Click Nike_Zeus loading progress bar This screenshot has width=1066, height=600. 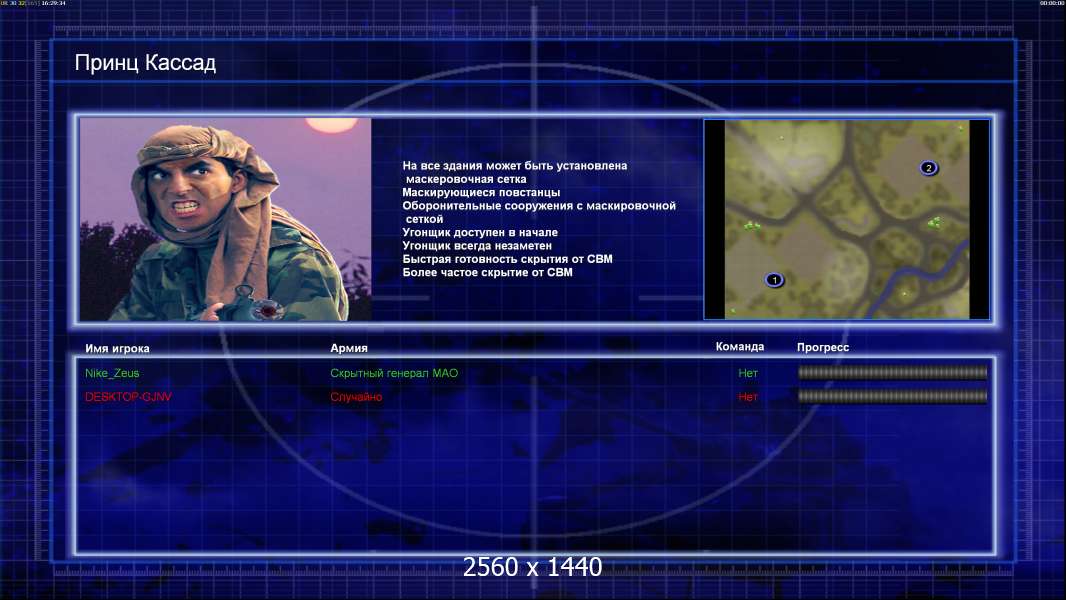(892, 372)
